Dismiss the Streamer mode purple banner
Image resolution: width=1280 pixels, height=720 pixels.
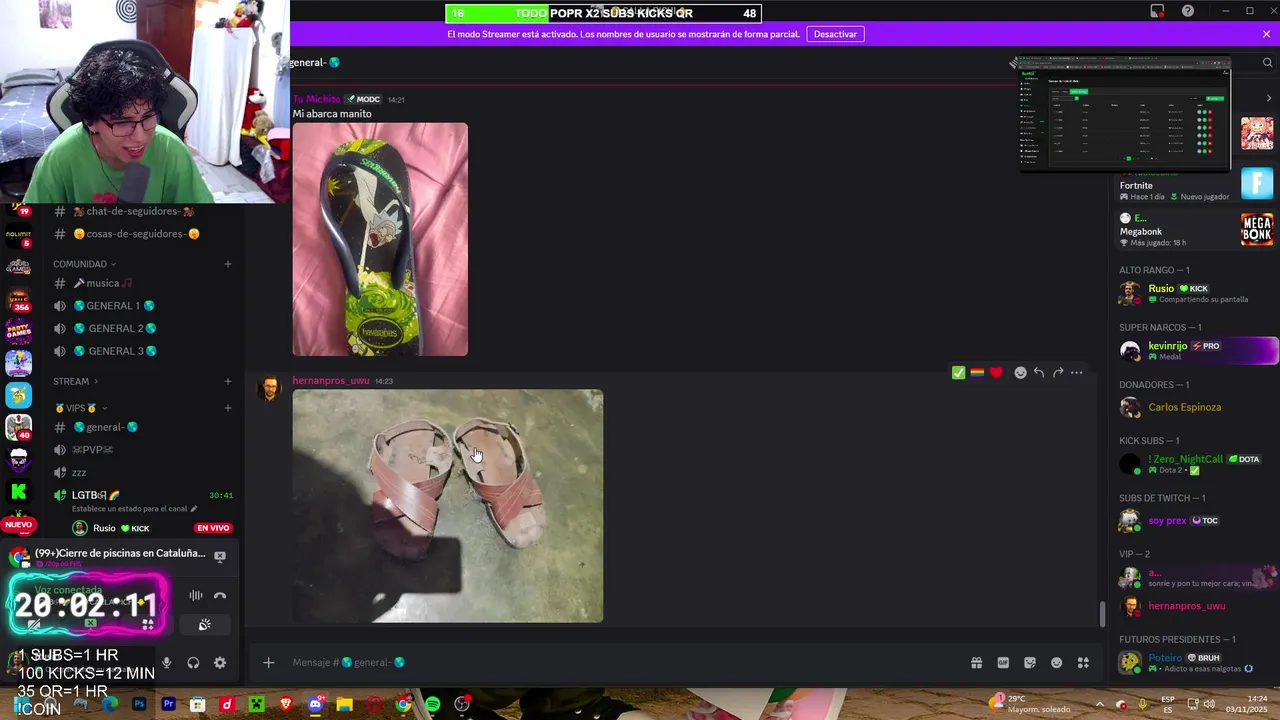coord(1266,34)
